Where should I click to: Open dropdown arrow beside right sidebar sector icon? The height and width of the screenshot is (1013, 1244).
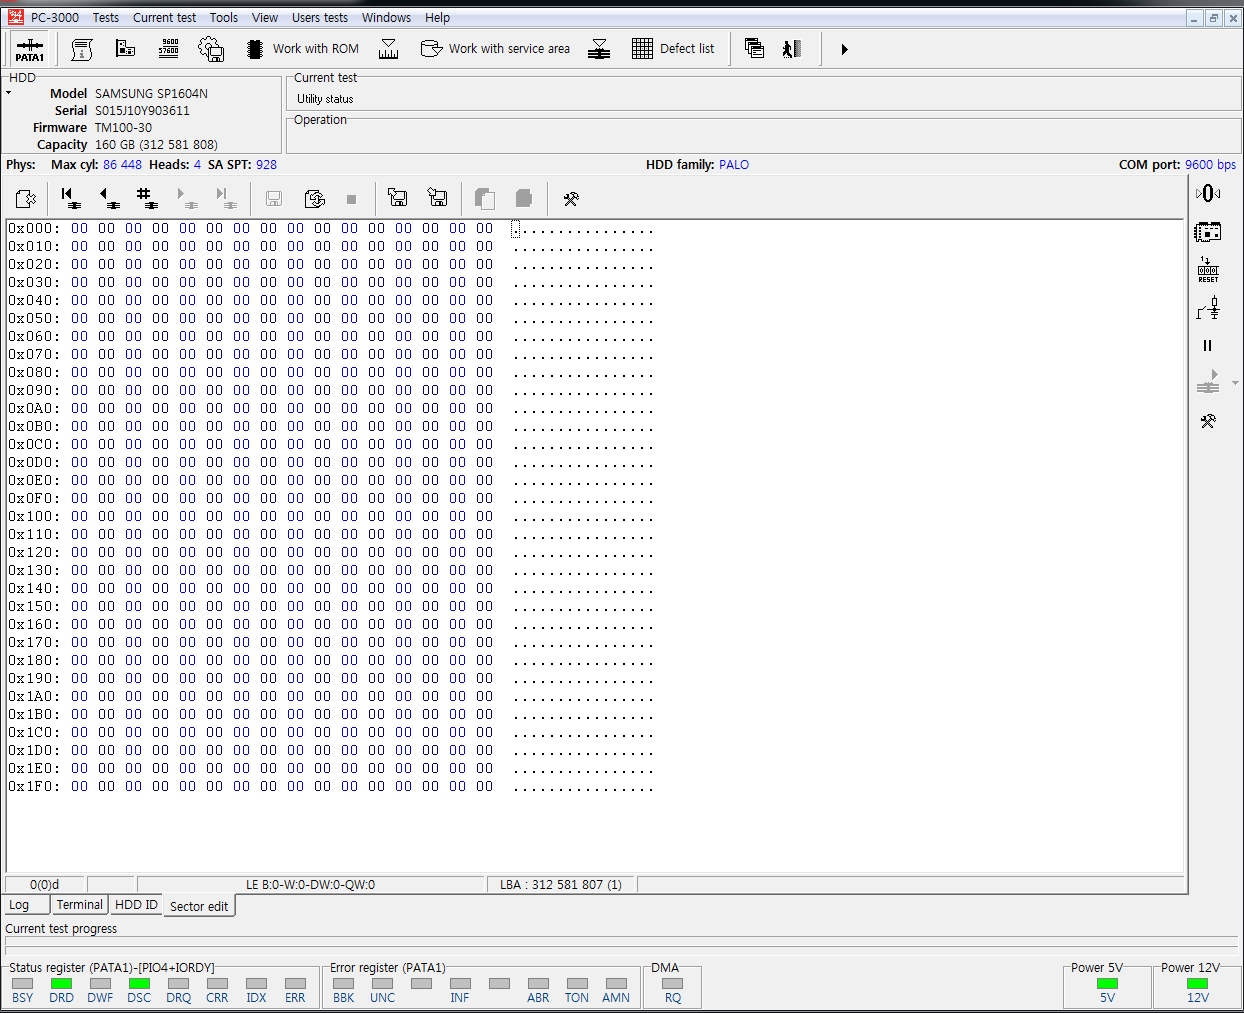click(1235, 383)
